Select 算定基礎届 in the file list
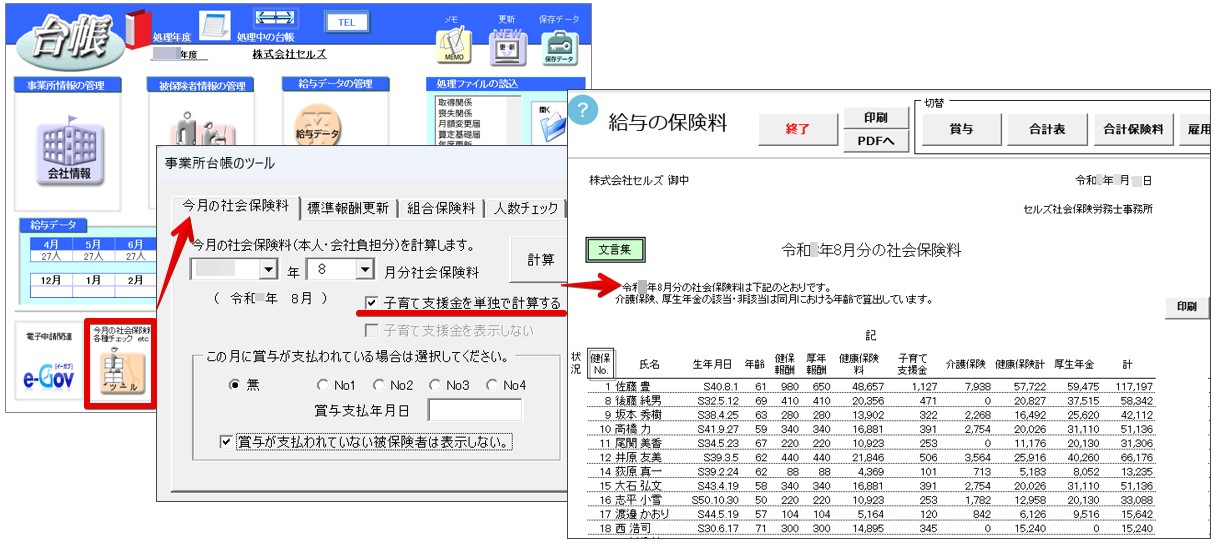The image size is (1216, 543). click(460, 134)
